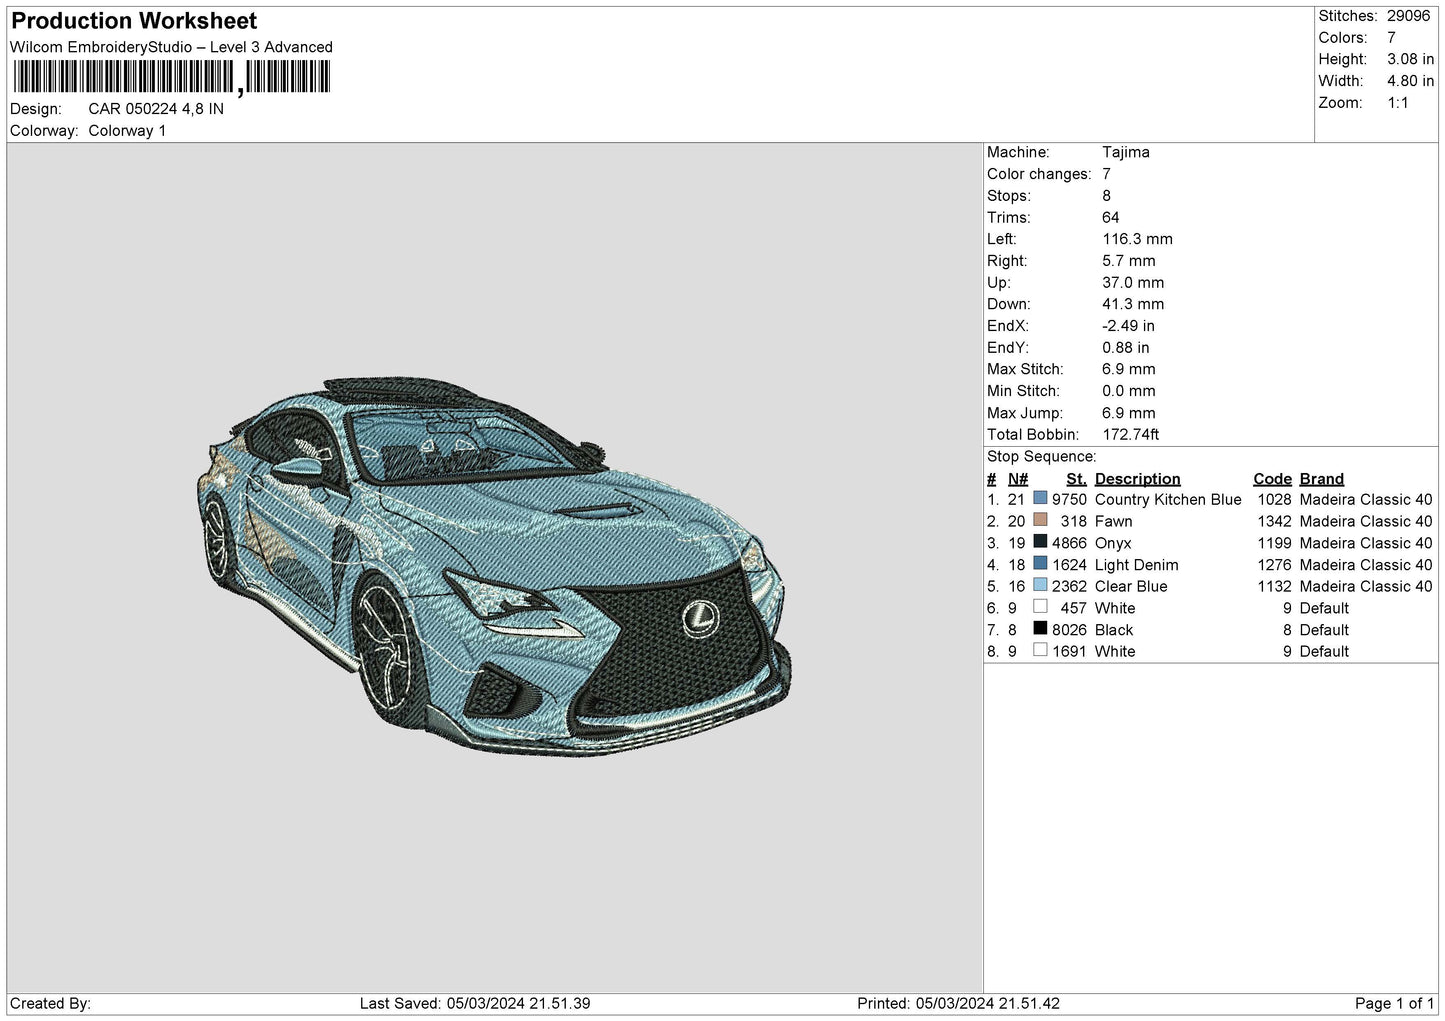Viewport: 1445px width, 1021px height.
Task: Click the design name "CAR 050224 4,8 IN"
Action: coord(156,109)
